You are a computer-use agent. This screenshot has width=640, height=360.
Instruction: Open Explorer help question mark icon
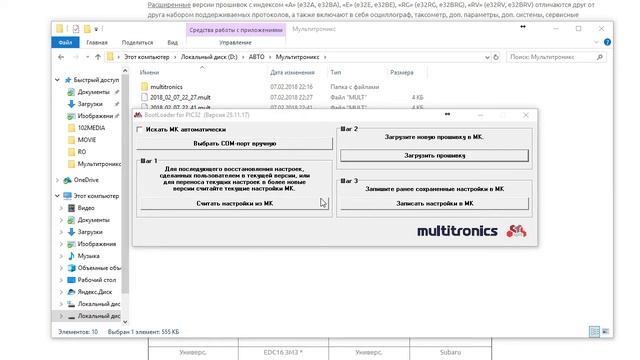click(607, 42)
